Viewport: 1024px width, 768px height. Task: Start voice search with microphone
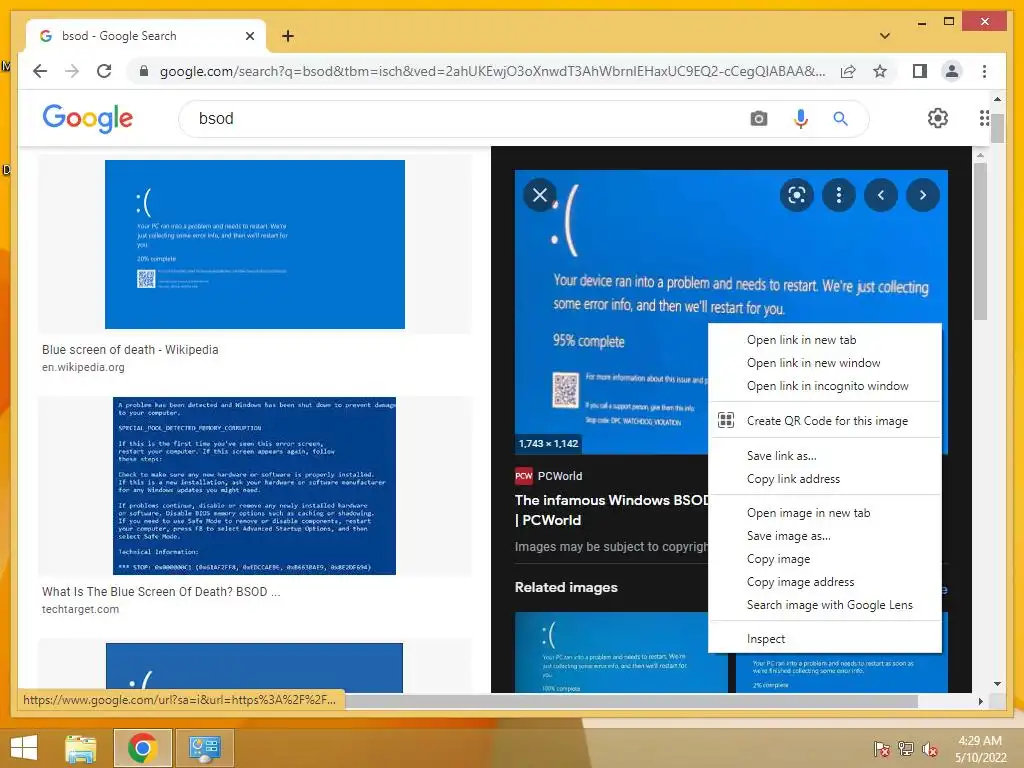coord(801,118)
